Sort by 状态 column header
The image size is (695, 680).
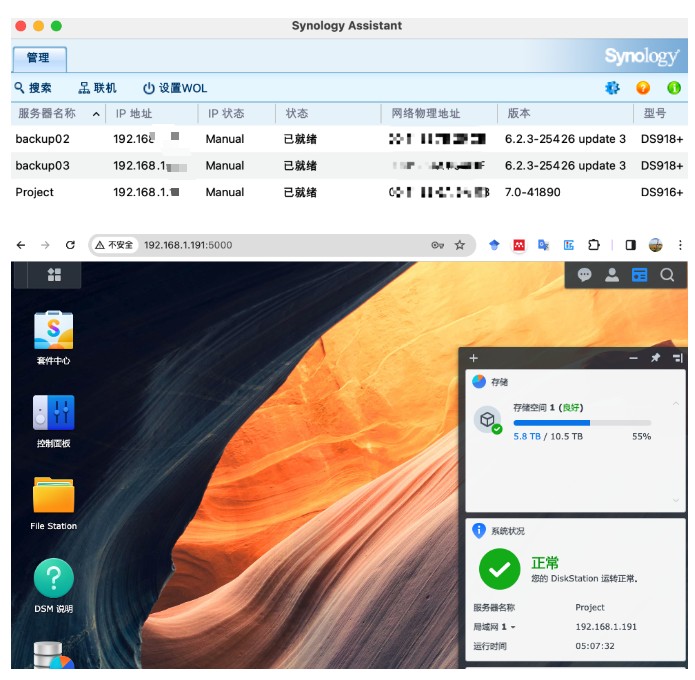[x=328, y=113]
